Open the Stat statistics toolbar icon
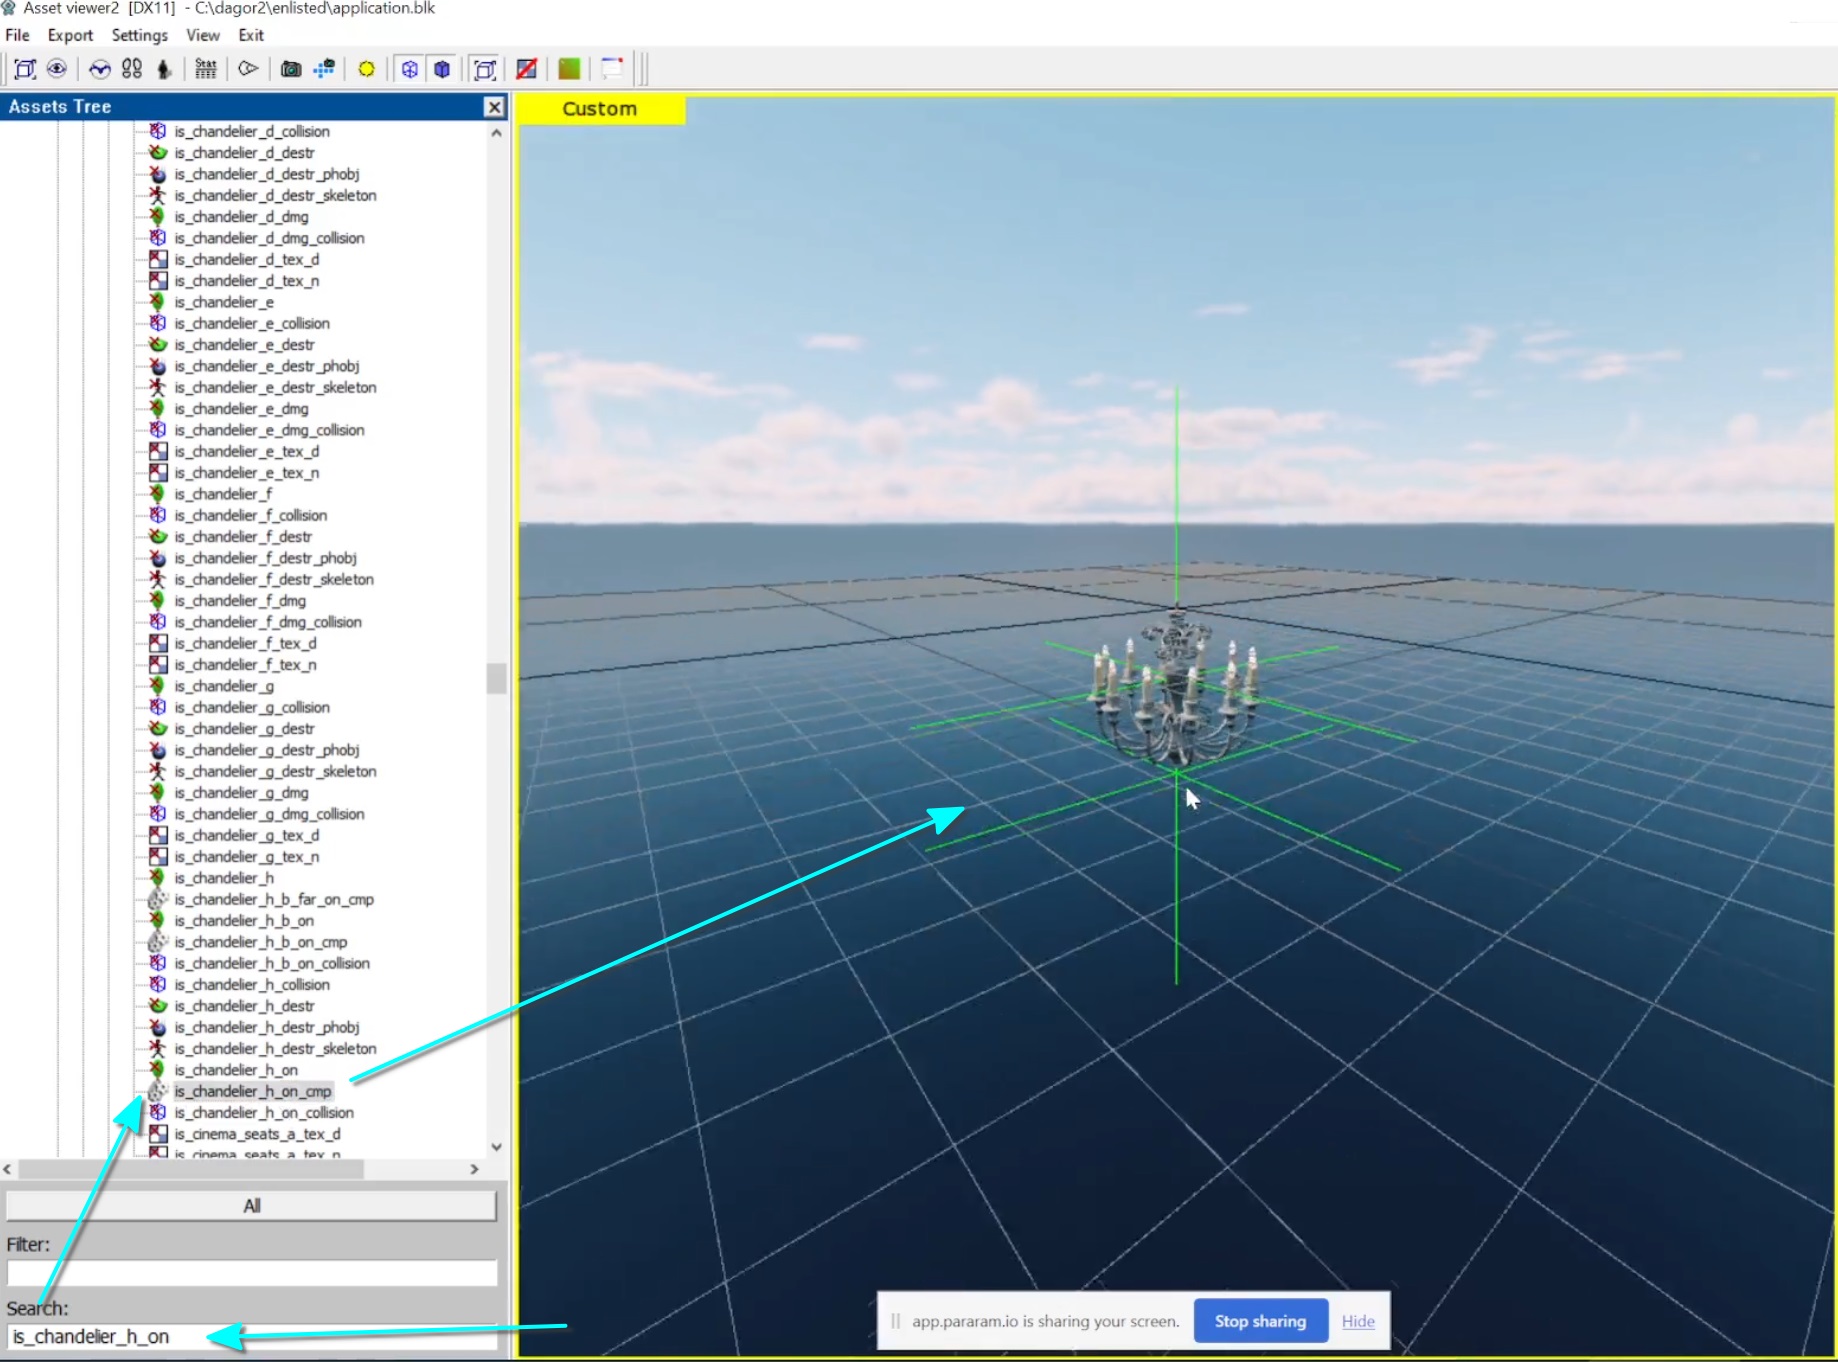 point(205,69)
